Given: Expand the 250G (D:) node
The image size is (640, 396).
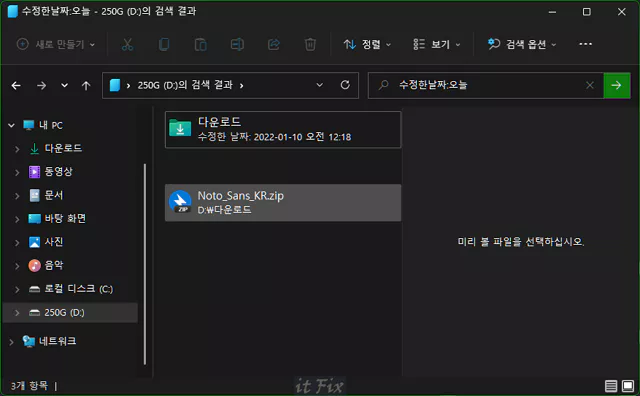Looking at the screenshot, I should pos(17,313).
